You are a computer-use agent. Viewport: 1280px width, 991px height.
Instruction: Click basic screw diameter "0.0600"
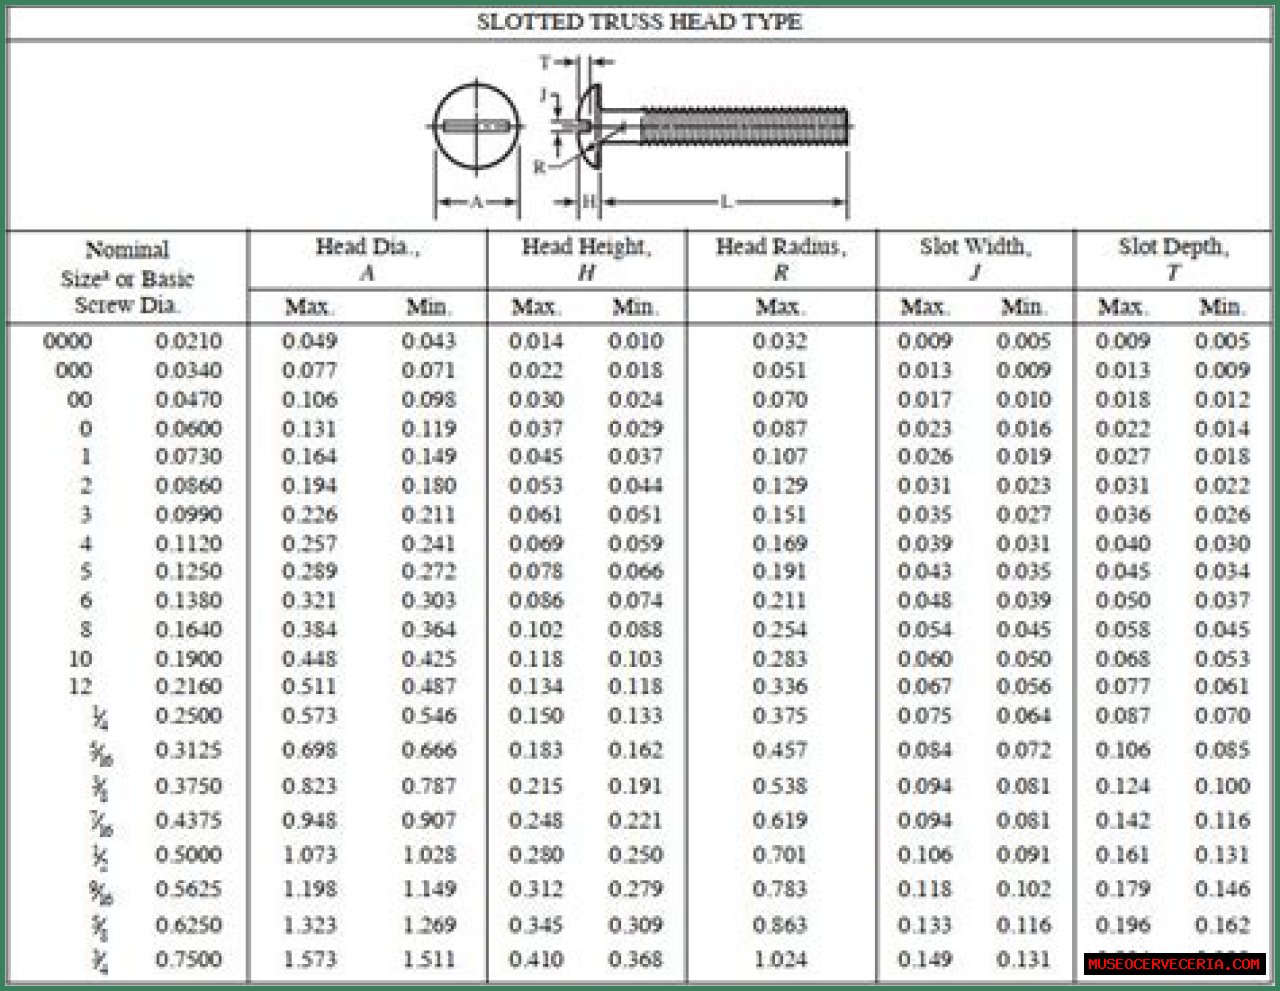[x=188, y=429]
